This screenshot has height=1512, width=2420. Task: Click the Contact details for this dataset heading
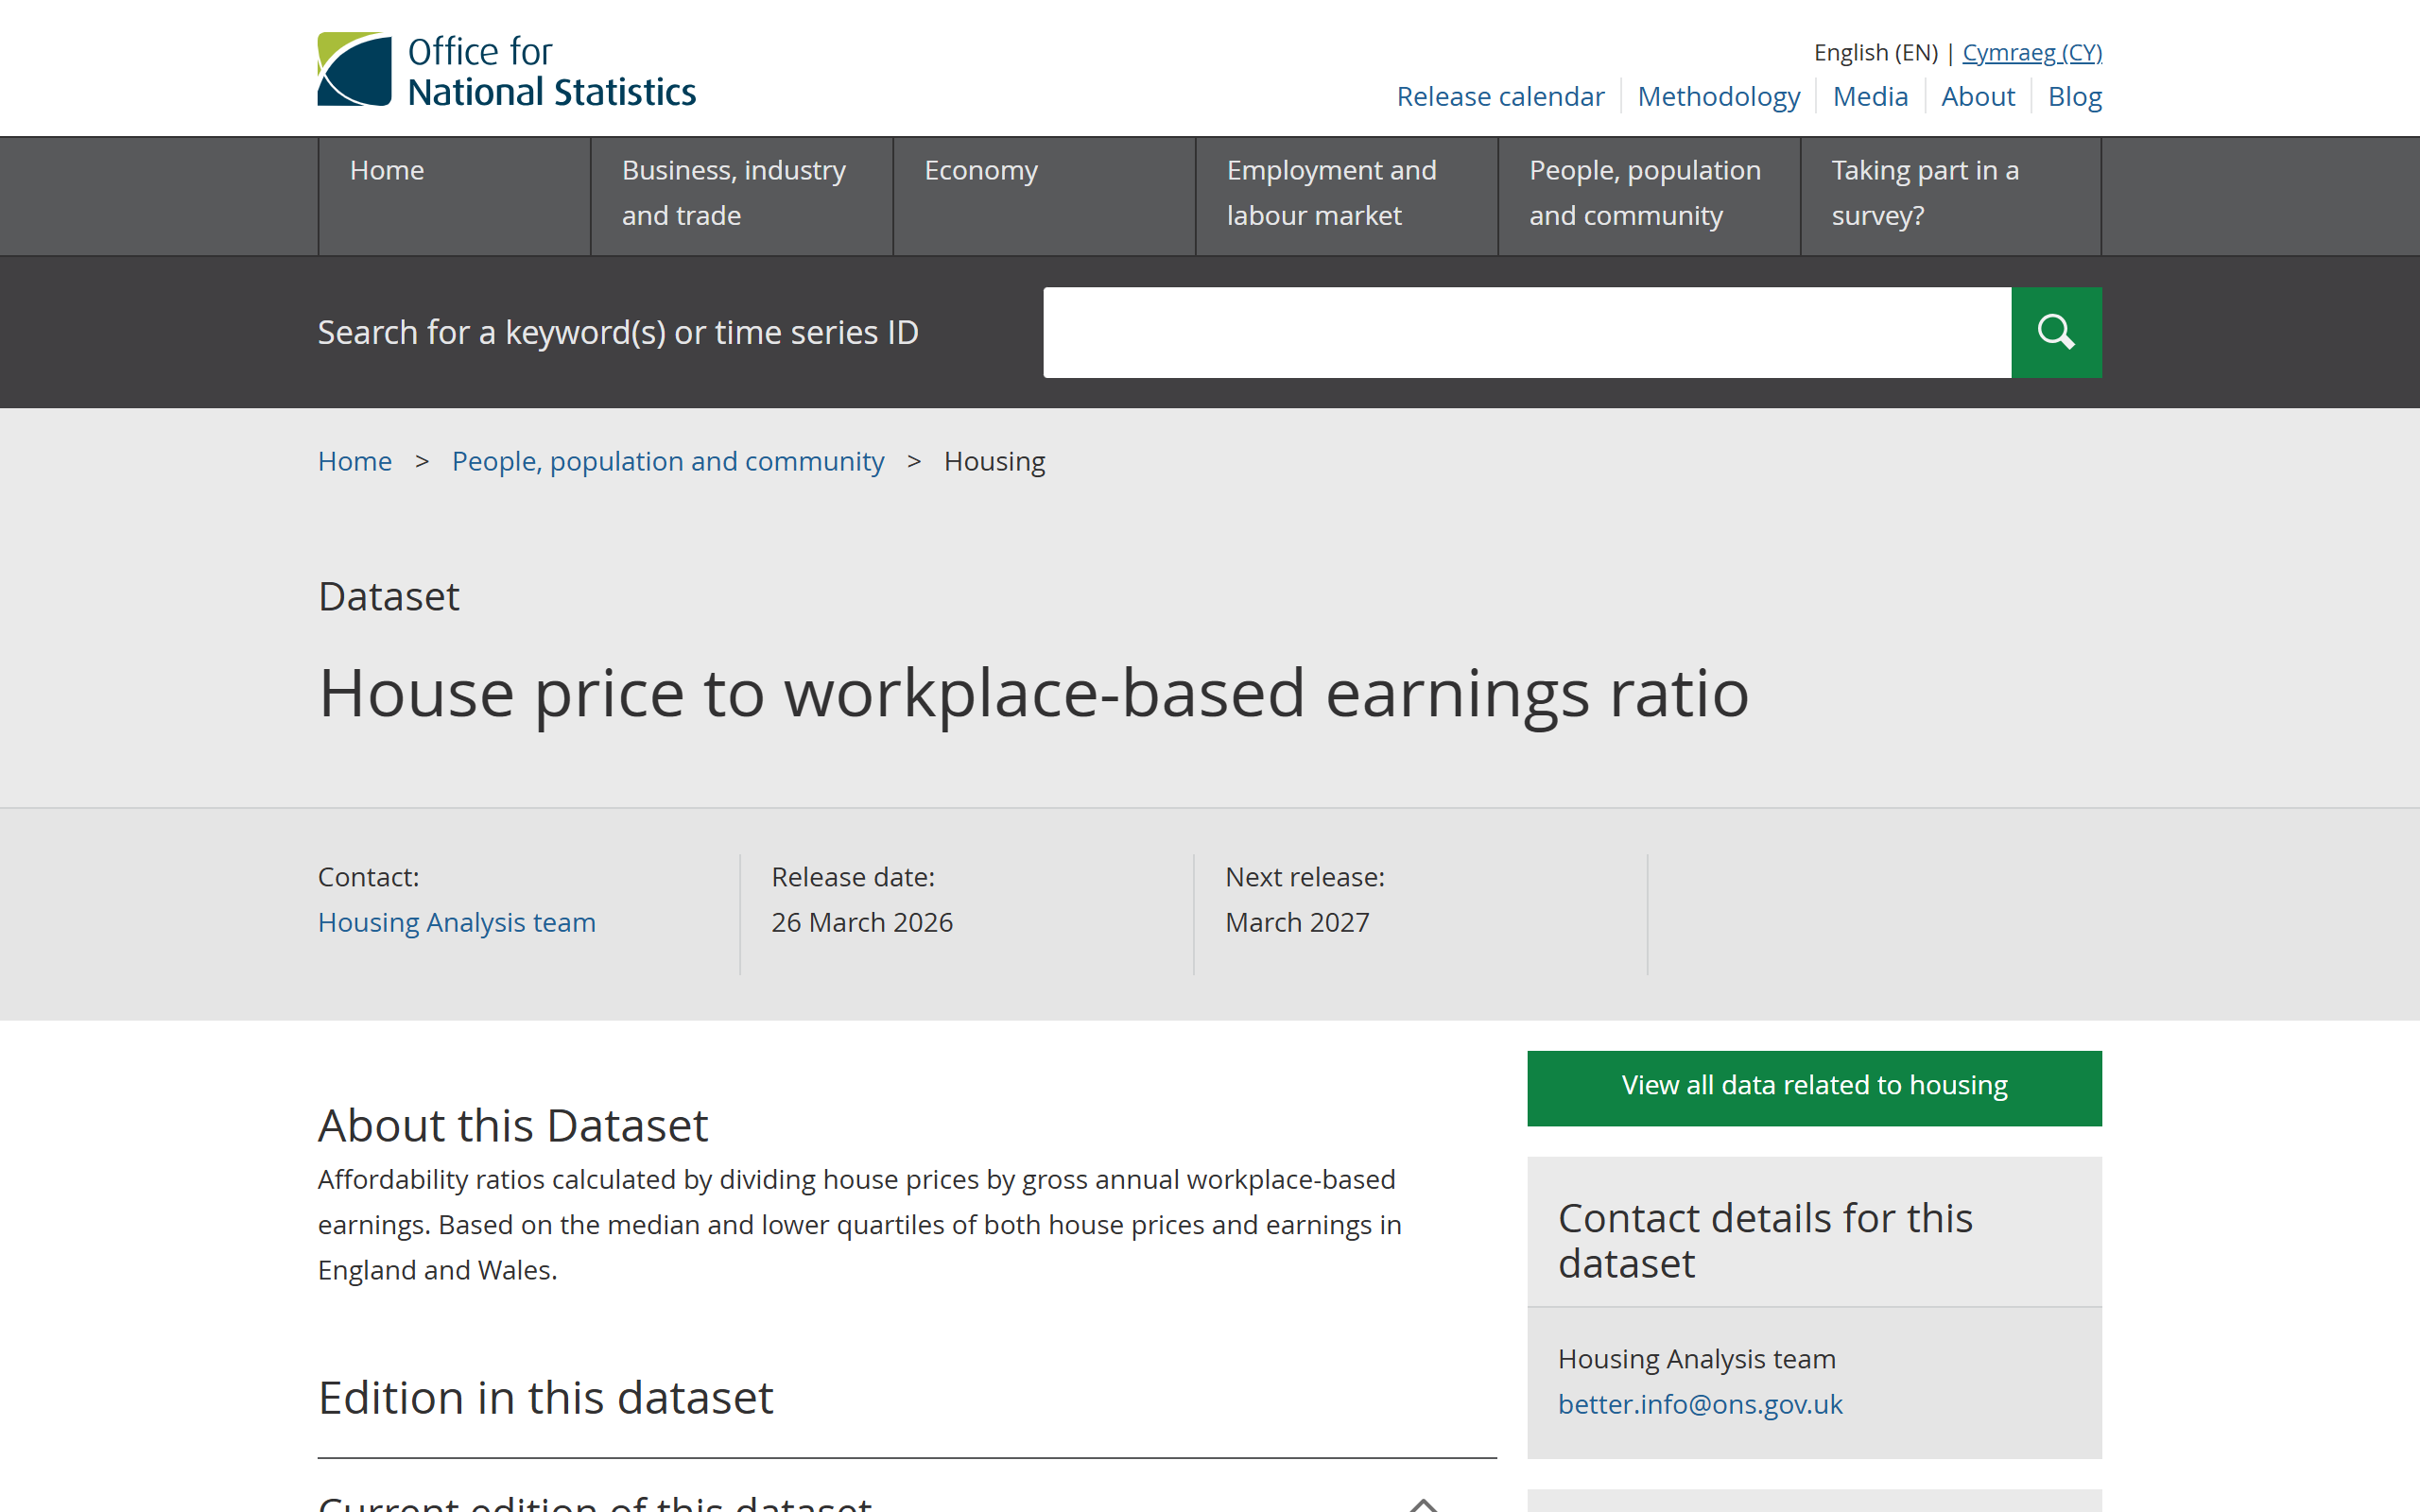(x=1765, y=1240)
